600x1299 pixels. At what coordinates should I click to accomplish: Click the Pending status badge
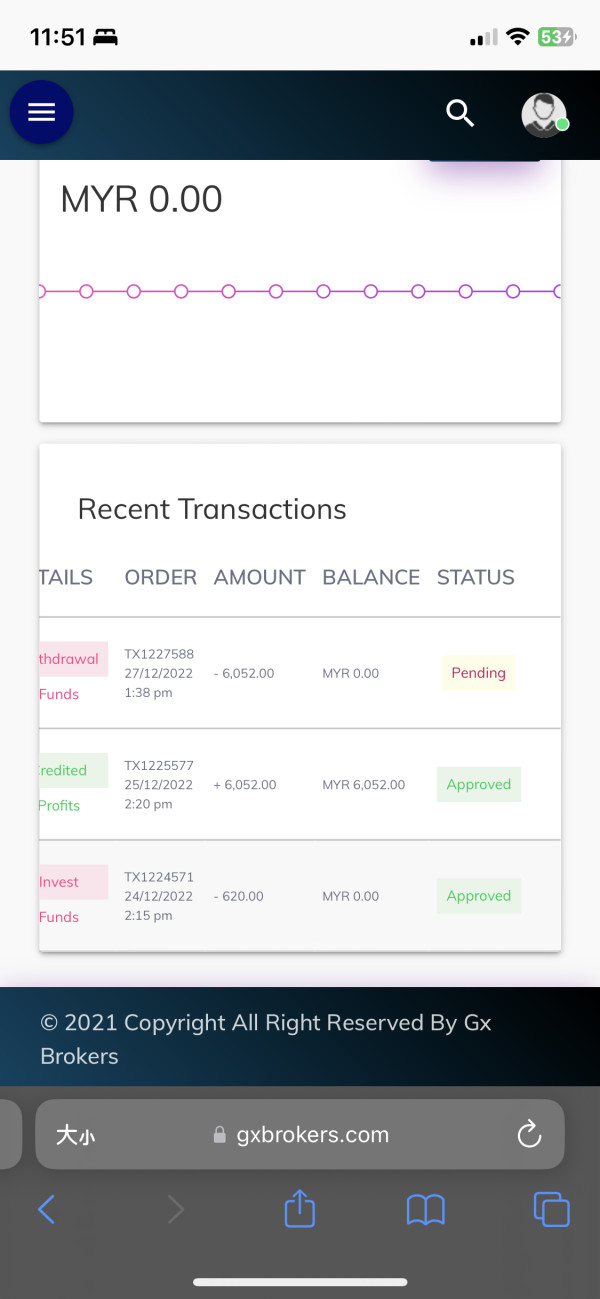click(478, 673)
